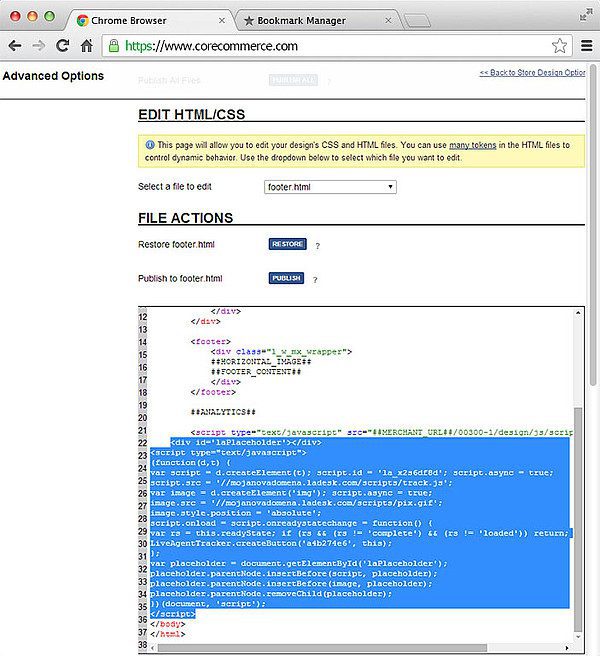The image size is (600, 656).
Task: Enter fullscreen using the top-right arrows icon
Action: (x=585, y=13)
